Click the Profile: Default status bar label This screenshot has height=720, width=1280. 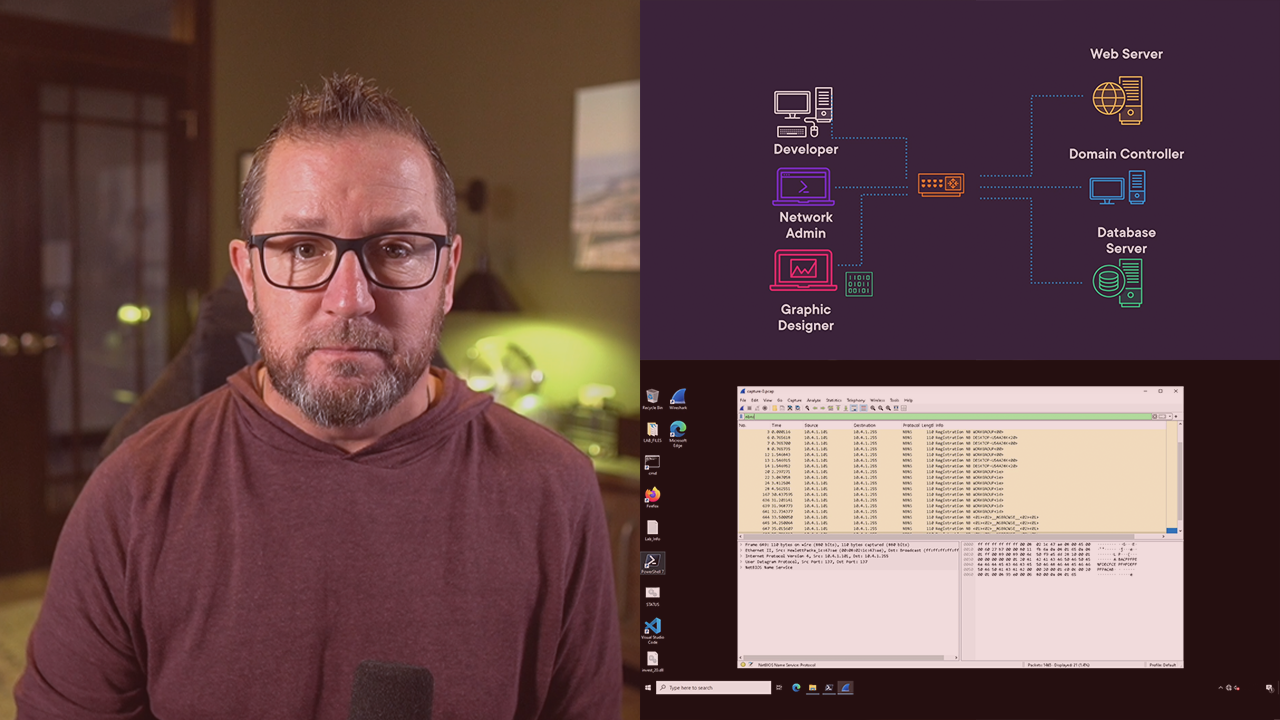click(1162, 664)
